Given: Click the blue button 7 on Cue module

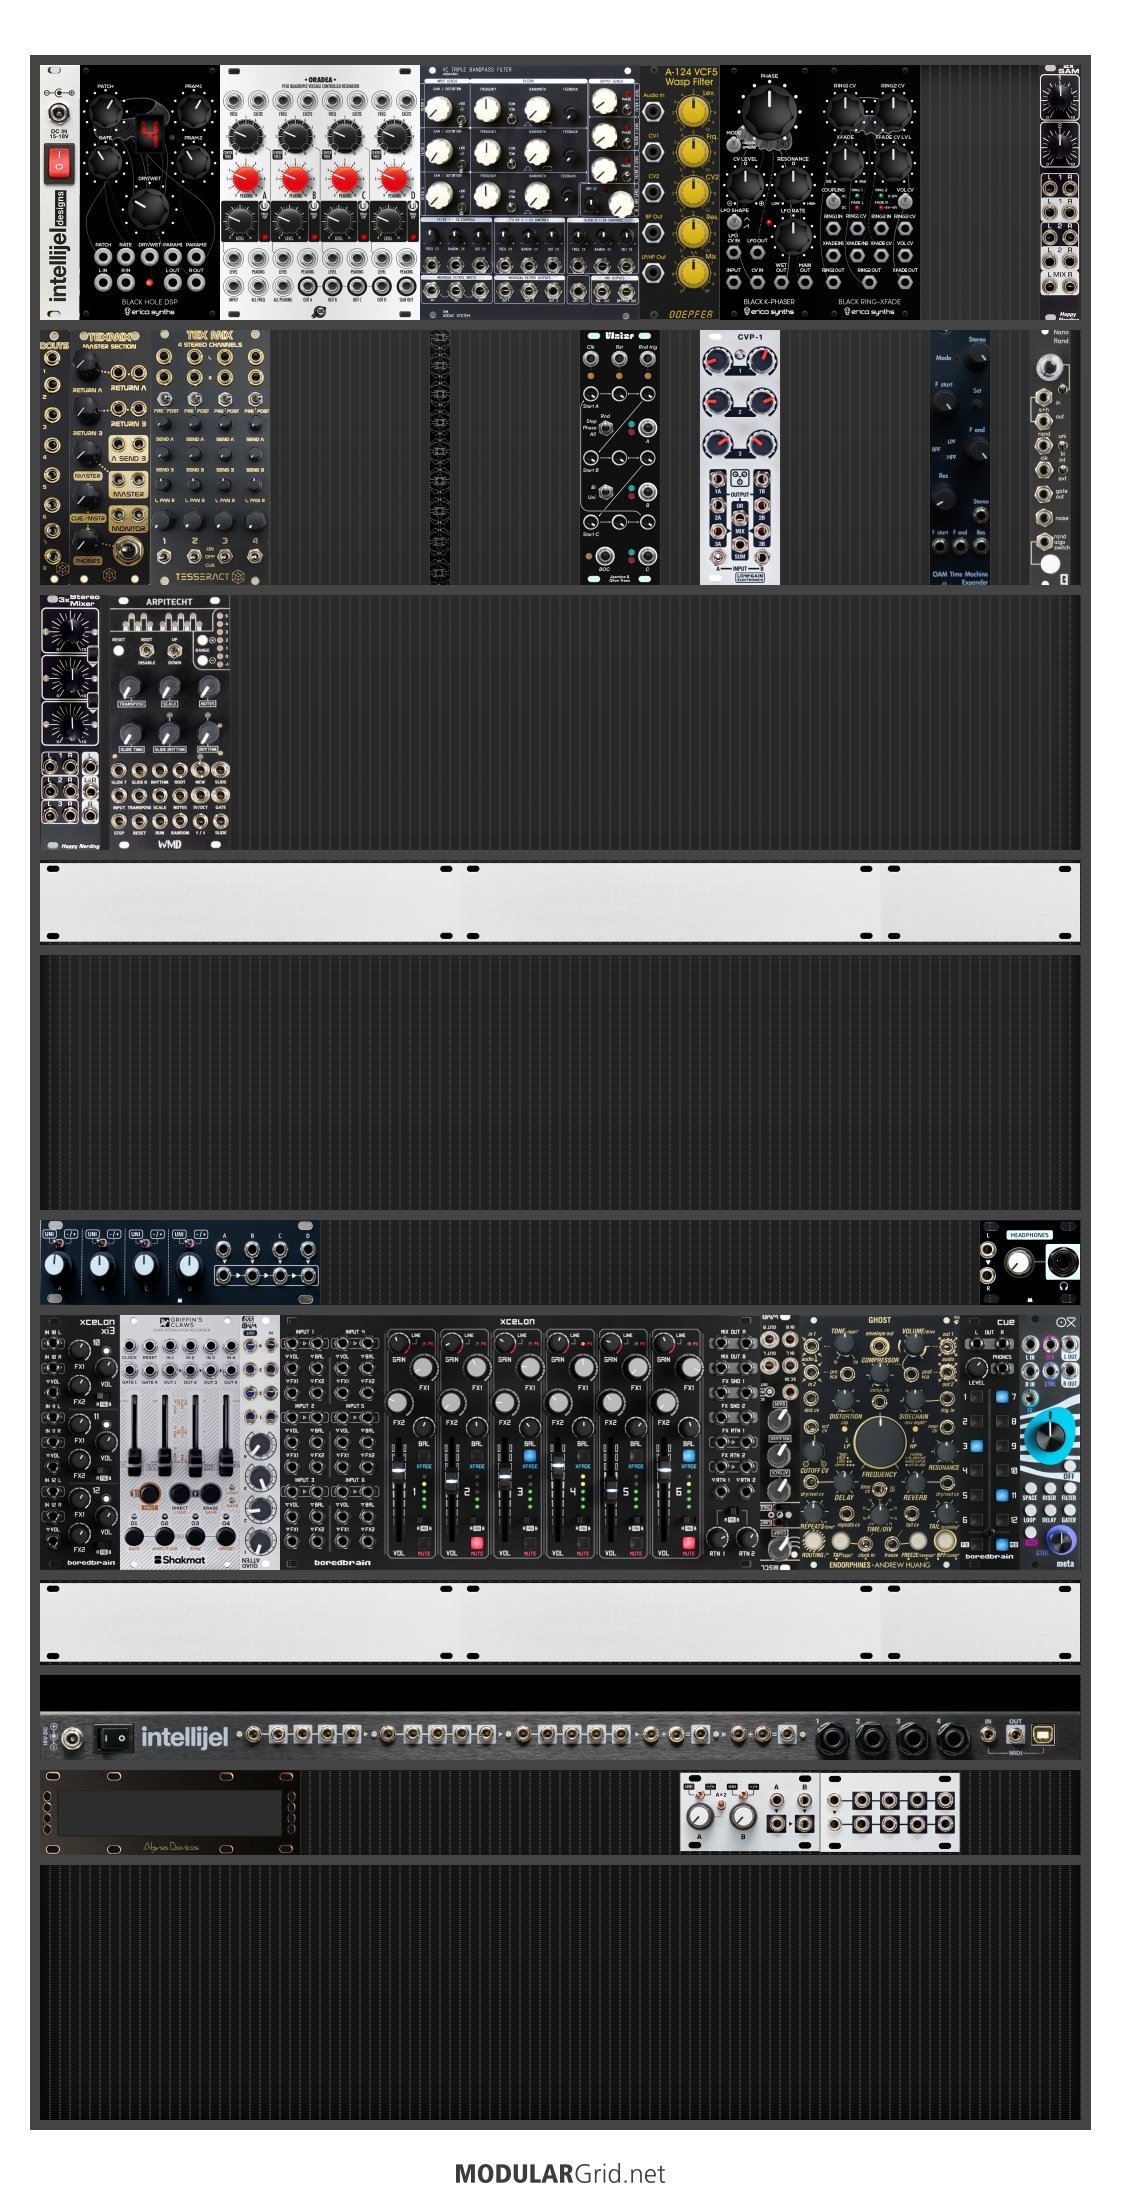Looking at the screenshot, I should (x=1001, y=1396).
